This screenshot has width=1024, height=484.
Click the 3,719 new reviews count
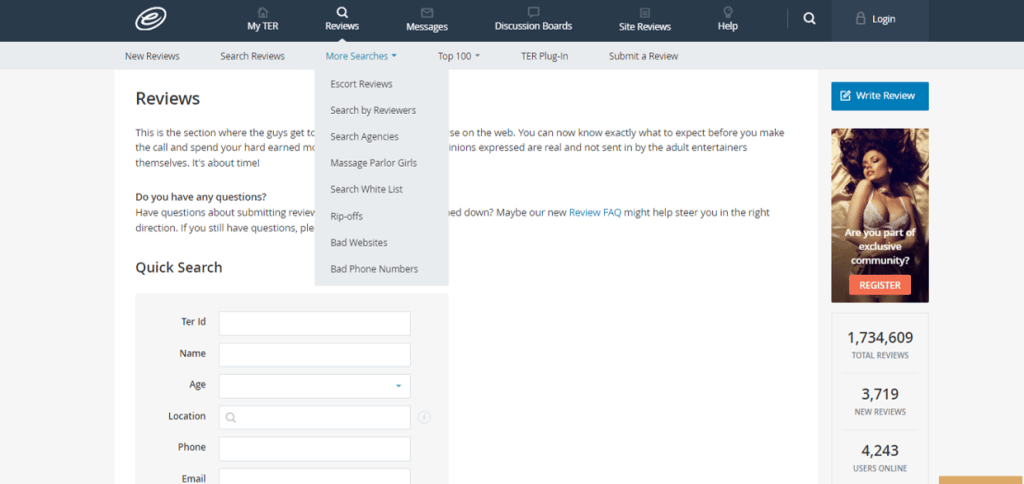pyautogui.click(x=880, y=394)
